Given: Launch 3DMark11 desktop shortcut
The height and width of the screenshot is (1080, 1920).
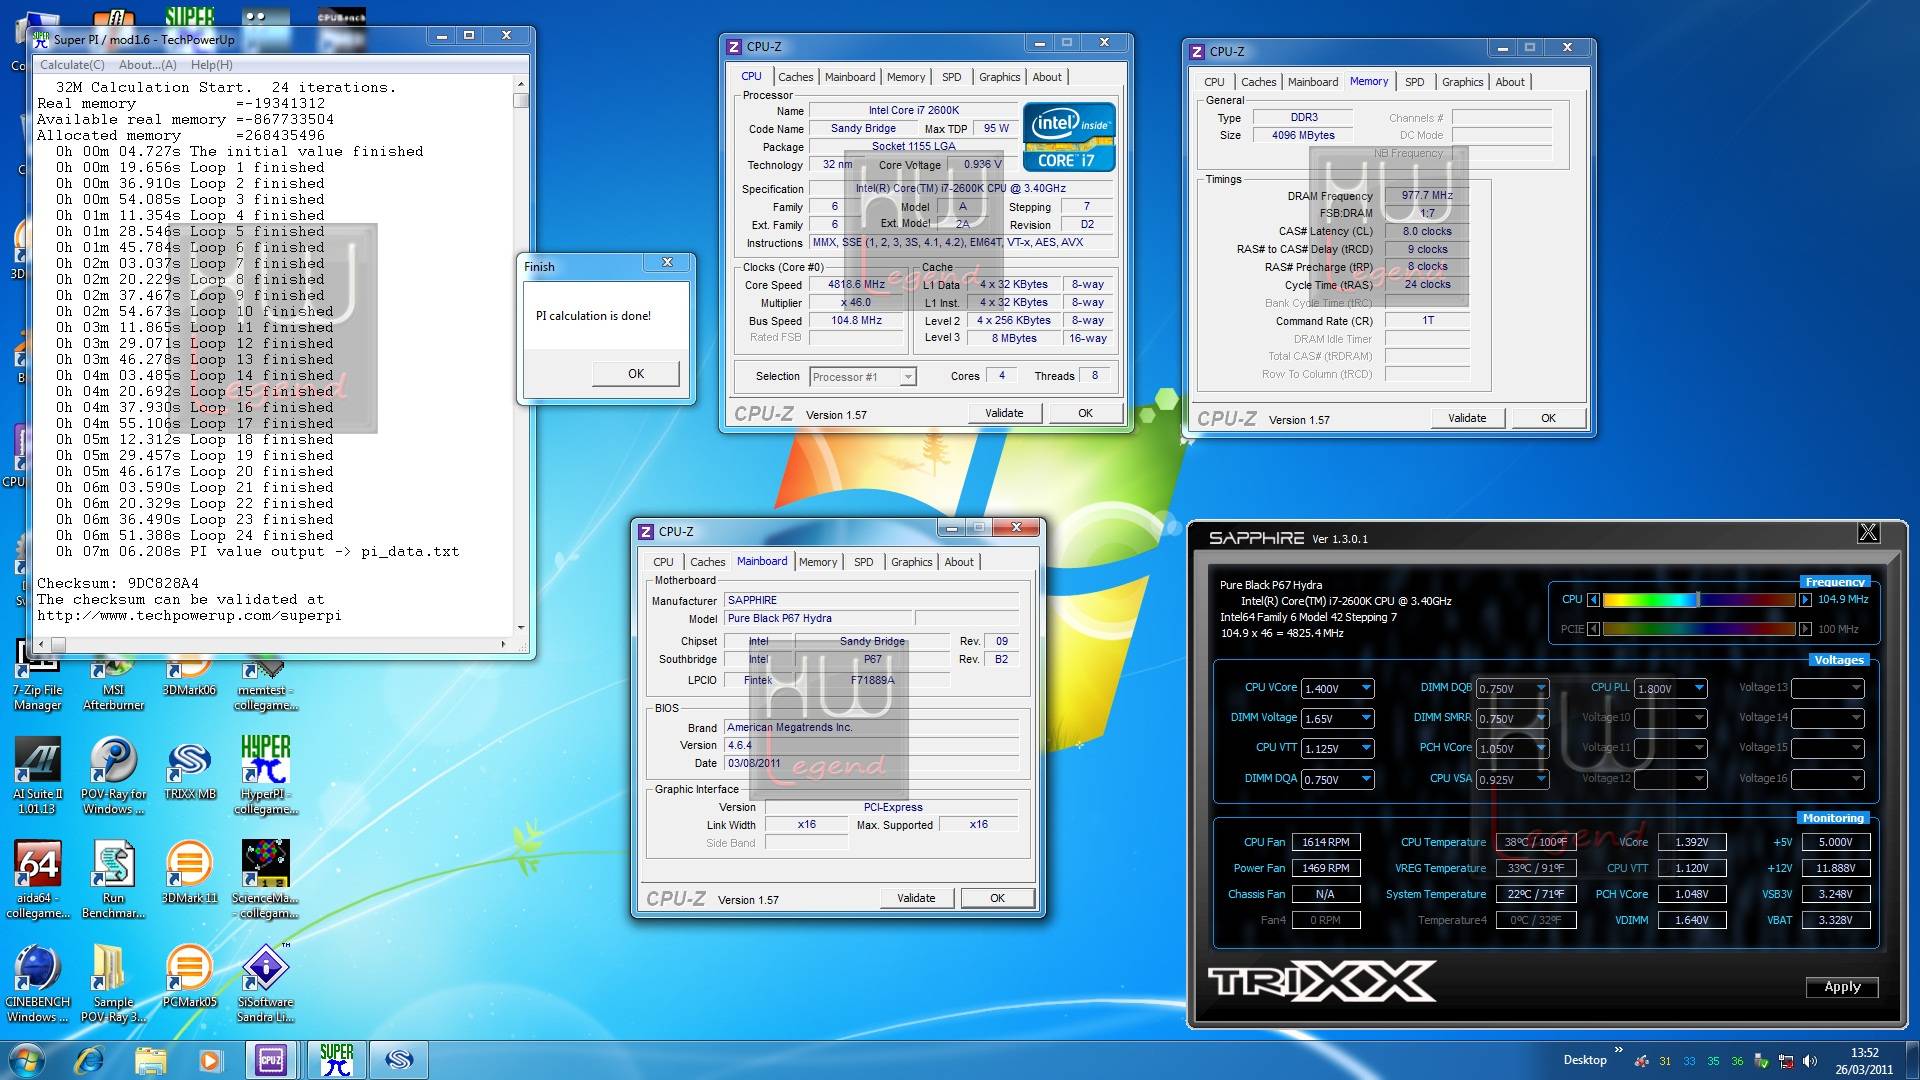Looking at the screenshot, I should tap(189, 872).
